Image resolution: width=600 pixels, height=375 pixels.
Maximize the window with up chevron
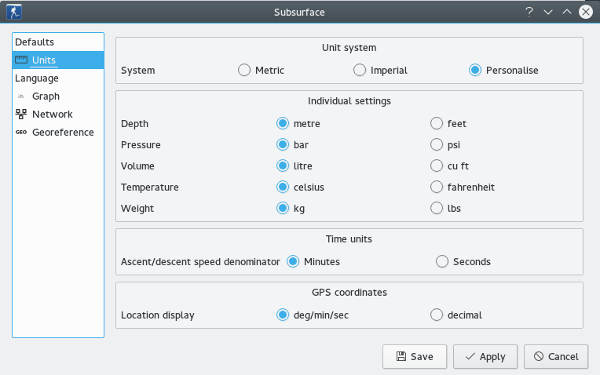pyautogui.click(x=567, y=12)
